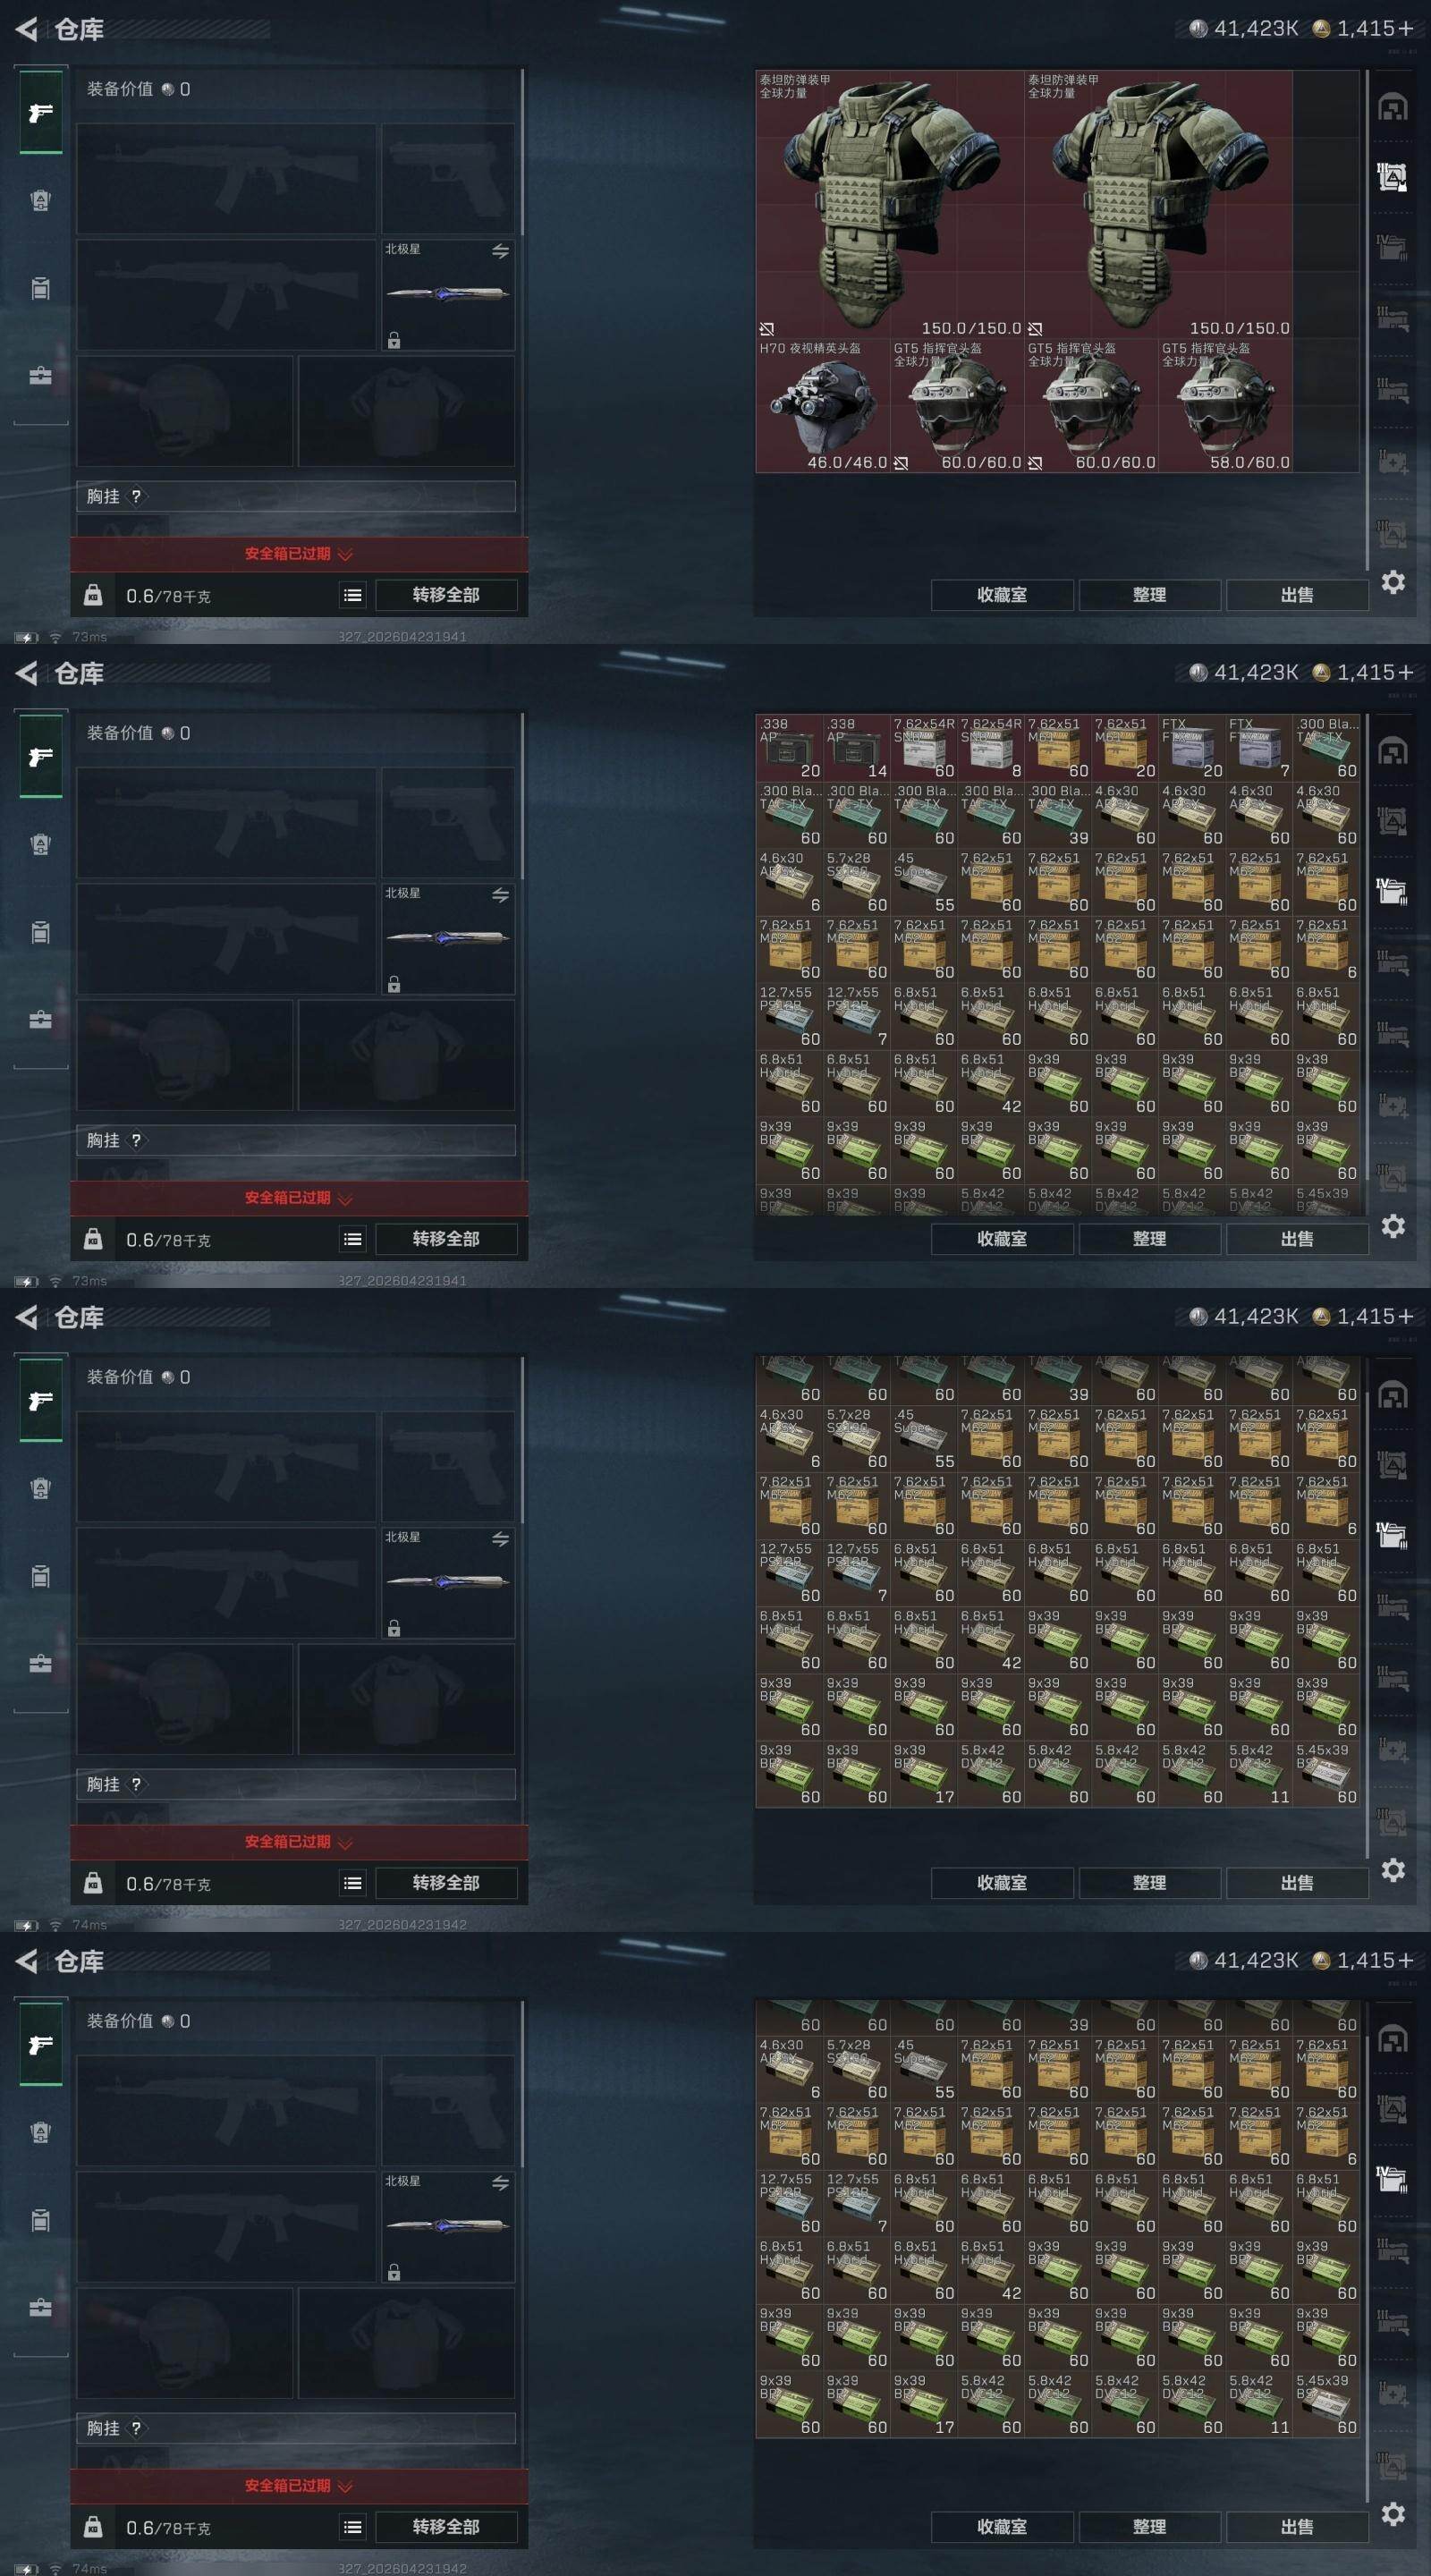
Task: Expand the 安全箱已过期 bar in armor view
Action: (x=298, y=554)
